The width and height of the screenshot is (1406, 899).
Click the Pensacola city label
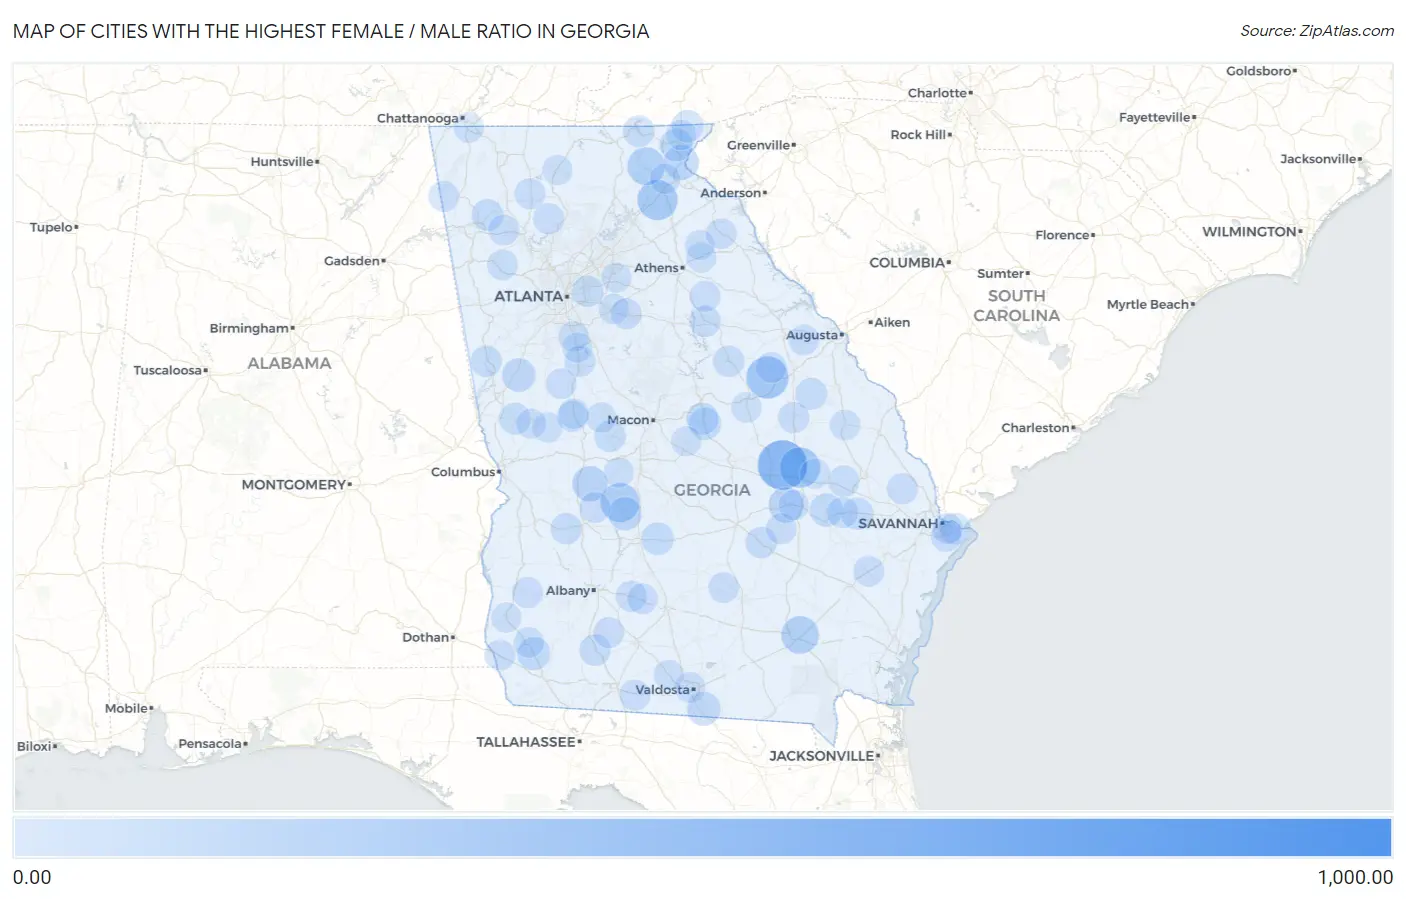[x=210, y=744]
